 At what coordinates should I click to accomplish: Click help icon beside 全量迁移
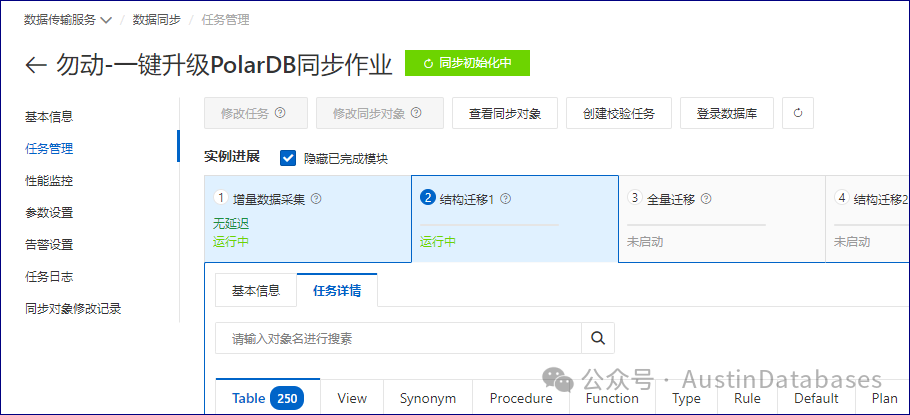coord(706,199)
